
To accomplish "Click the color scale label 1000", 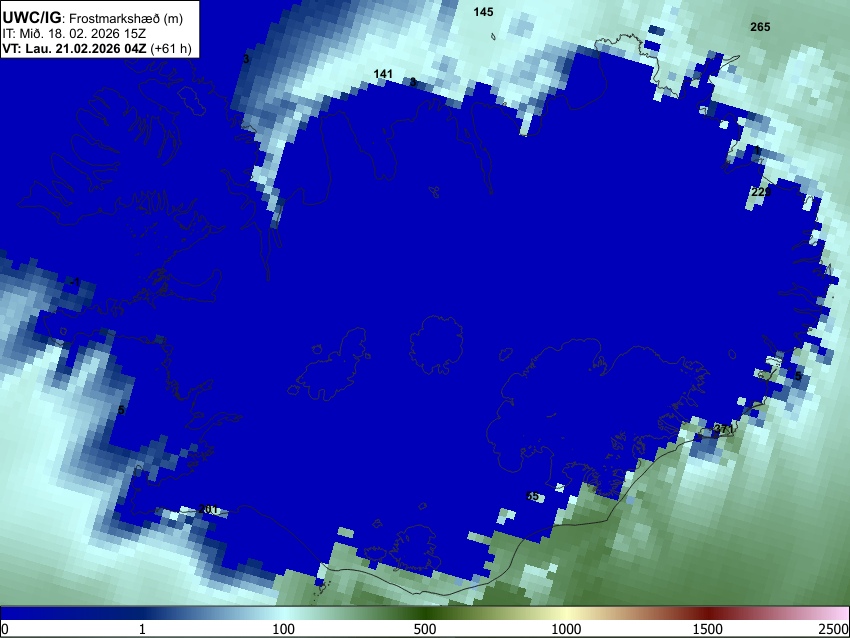I will [x=566, y=629].
